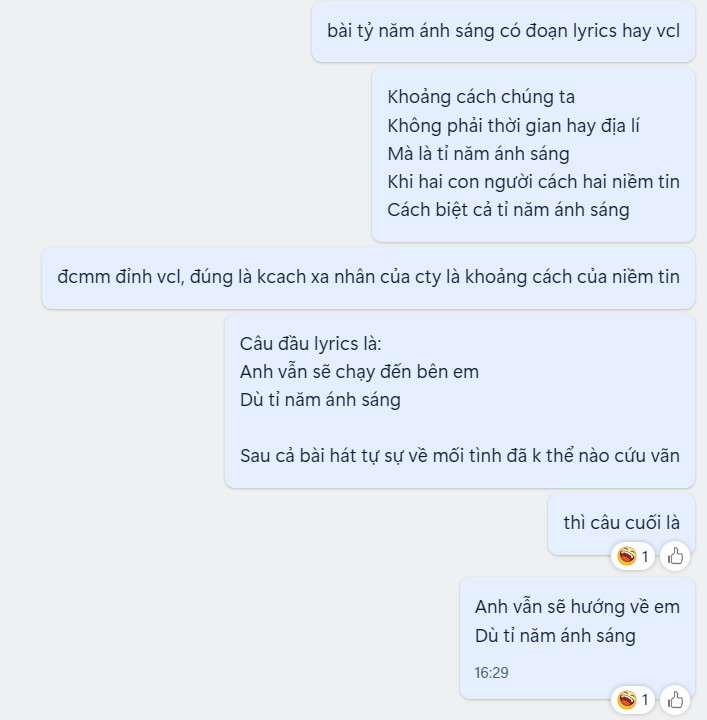This screenshot has width=707, height=720.
Task: Click the phrase "khoảng cách của niềm tin"
Action: click(x=572, y=277)
